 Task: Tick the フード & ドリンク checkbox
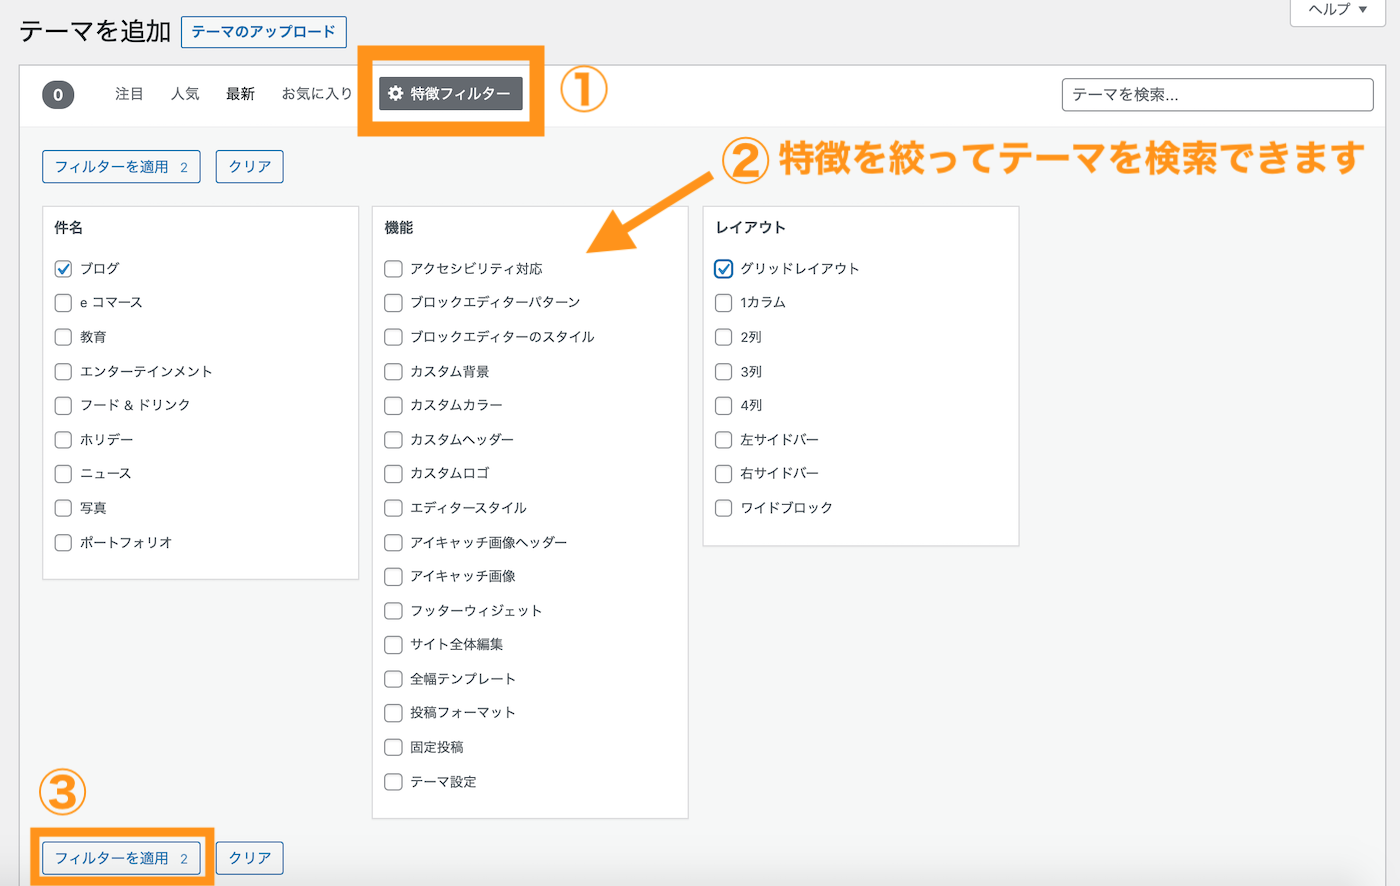[63, 406]
